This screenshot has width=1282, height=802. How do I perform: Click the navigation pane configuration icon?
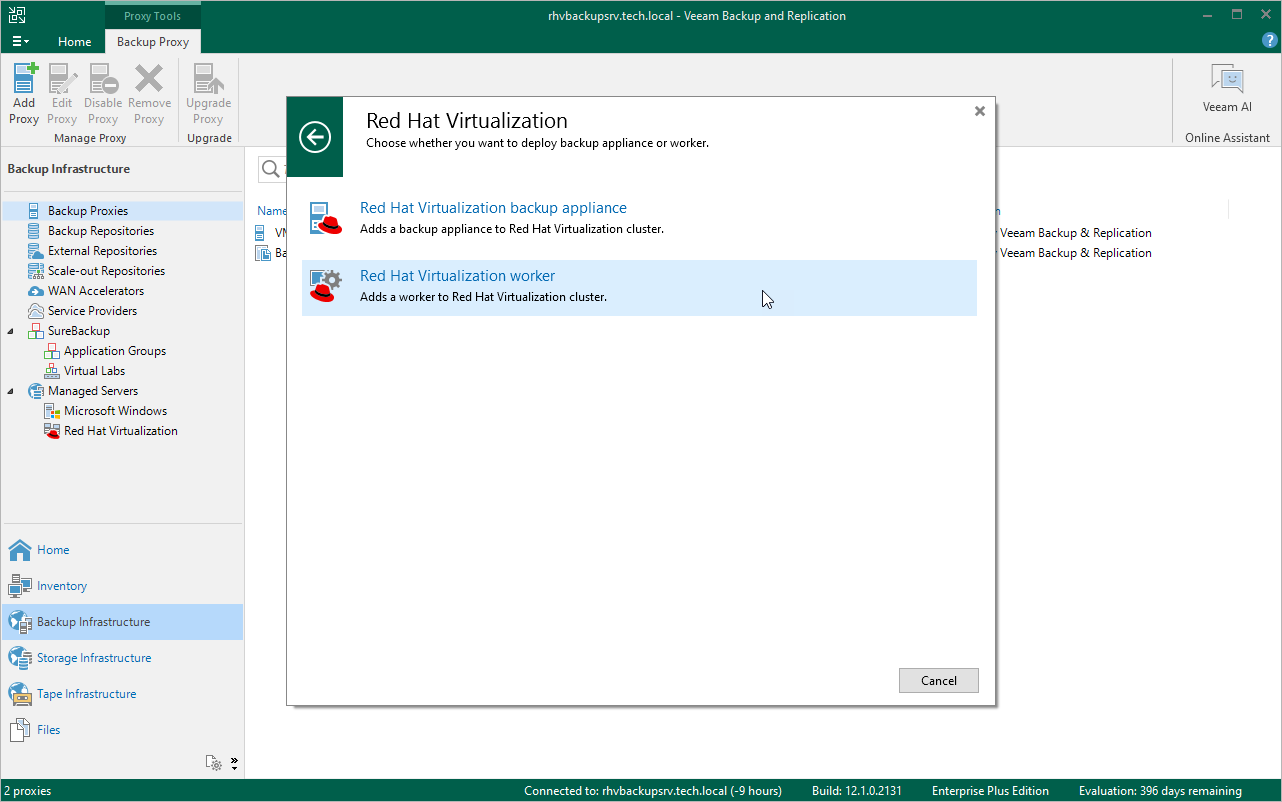click(214, 763)
